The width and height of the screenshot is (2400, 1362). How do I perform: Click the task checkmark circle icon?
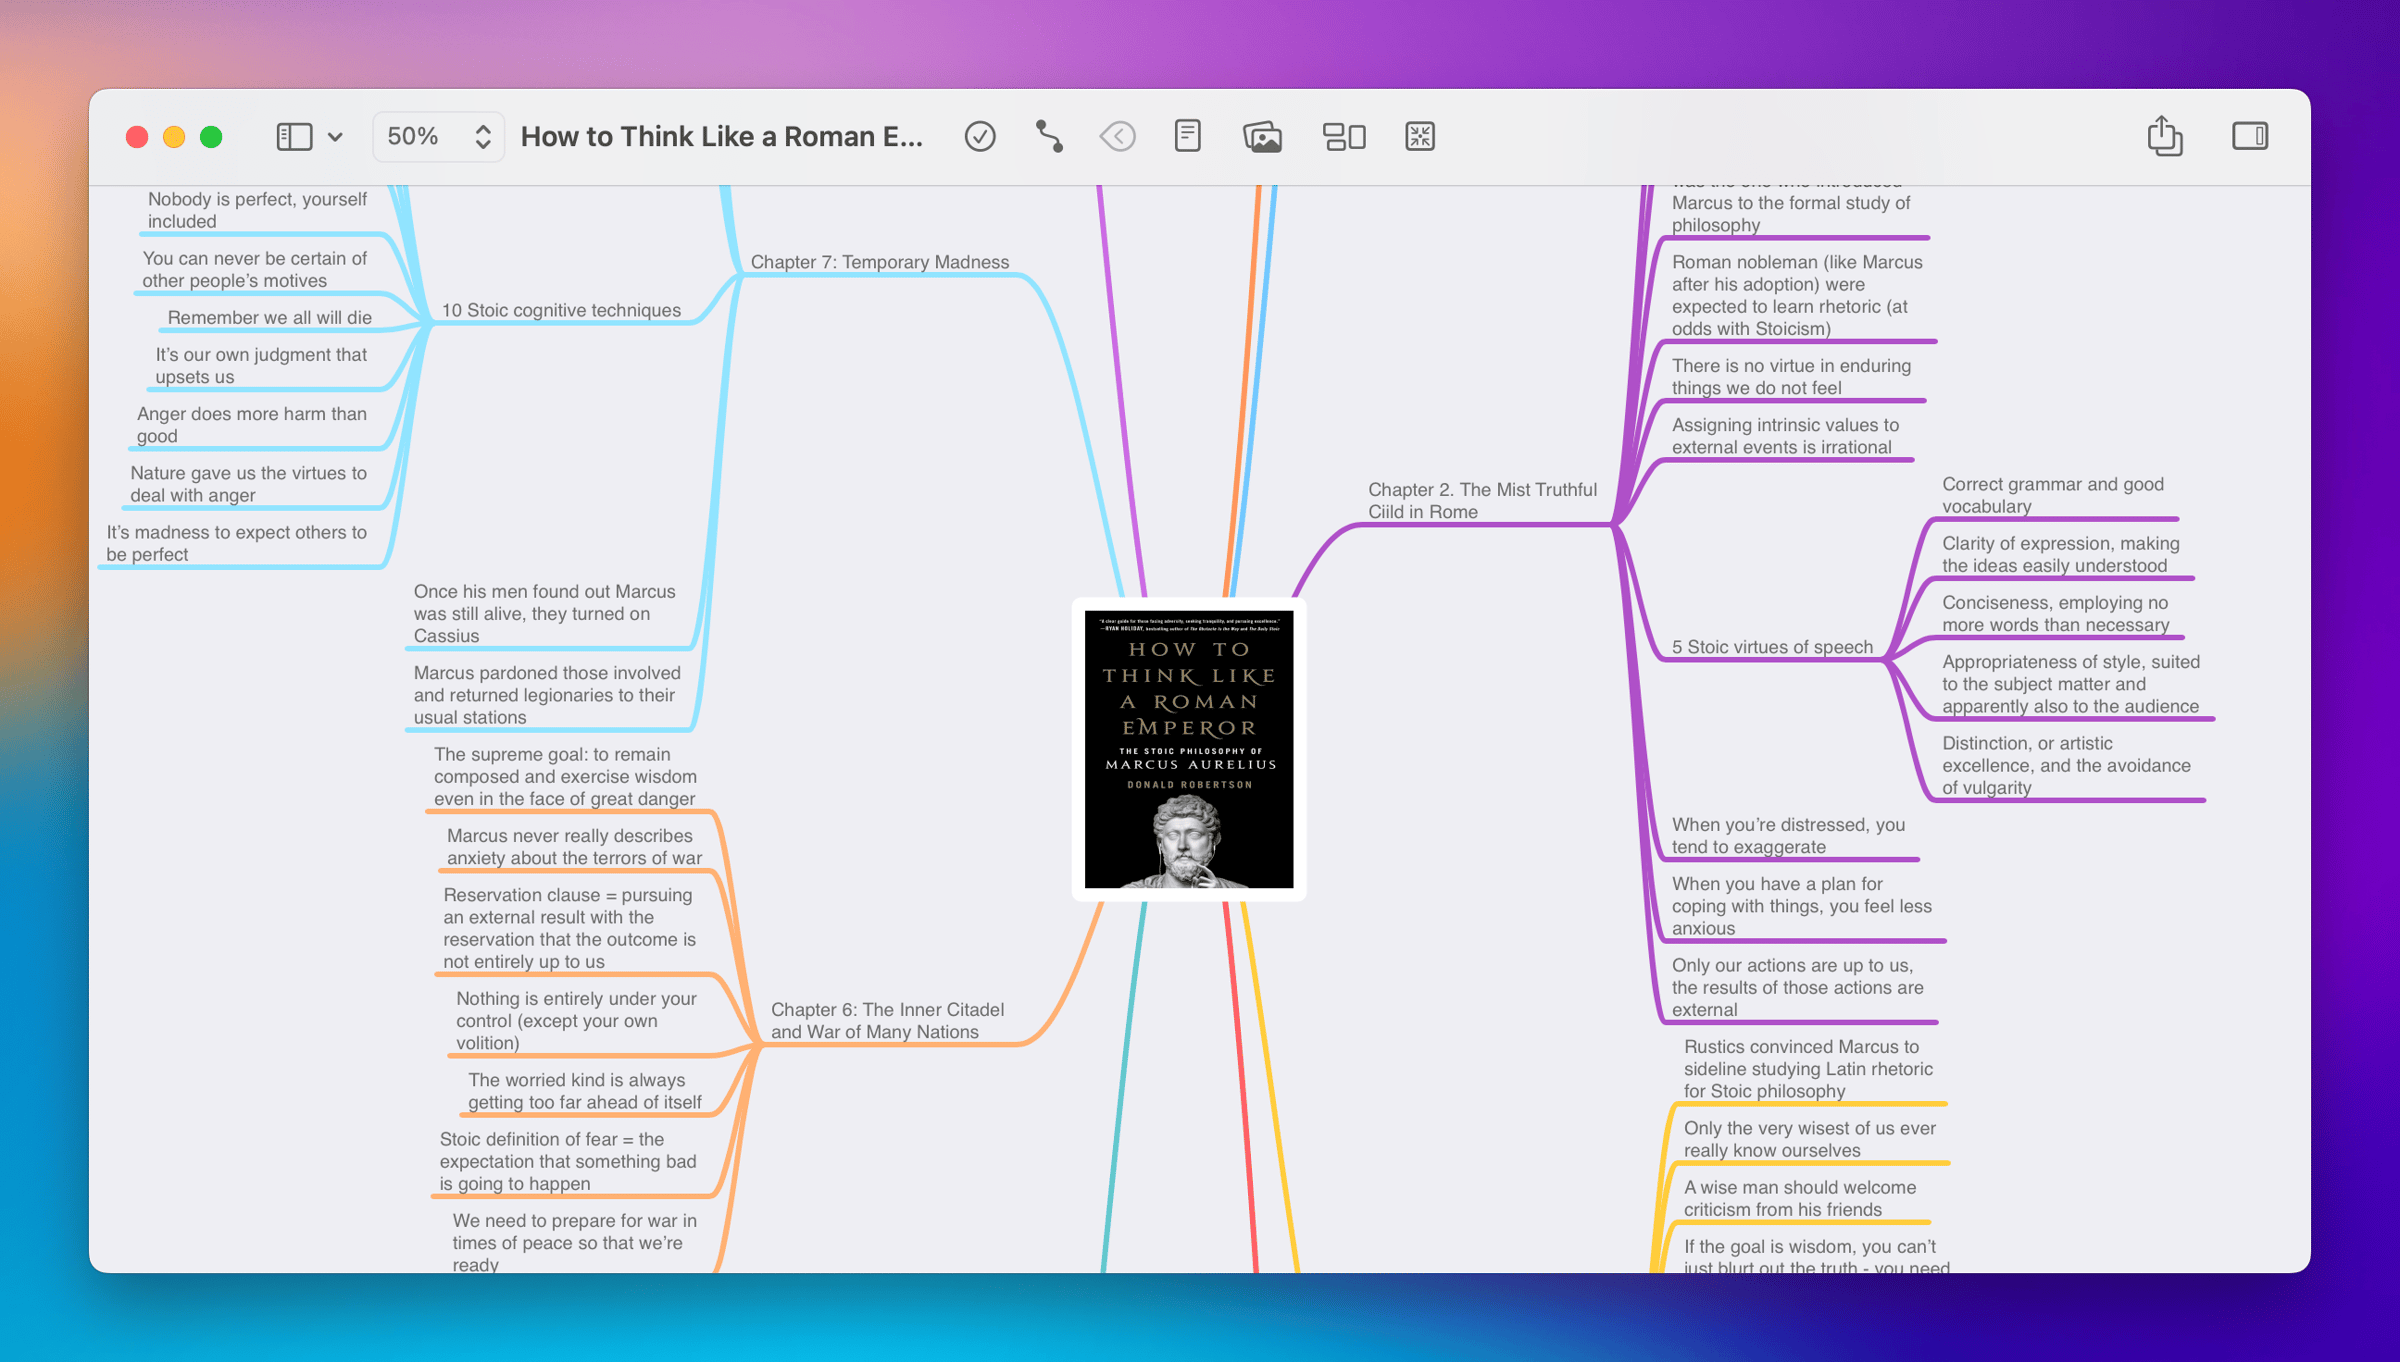pos(980,136)
